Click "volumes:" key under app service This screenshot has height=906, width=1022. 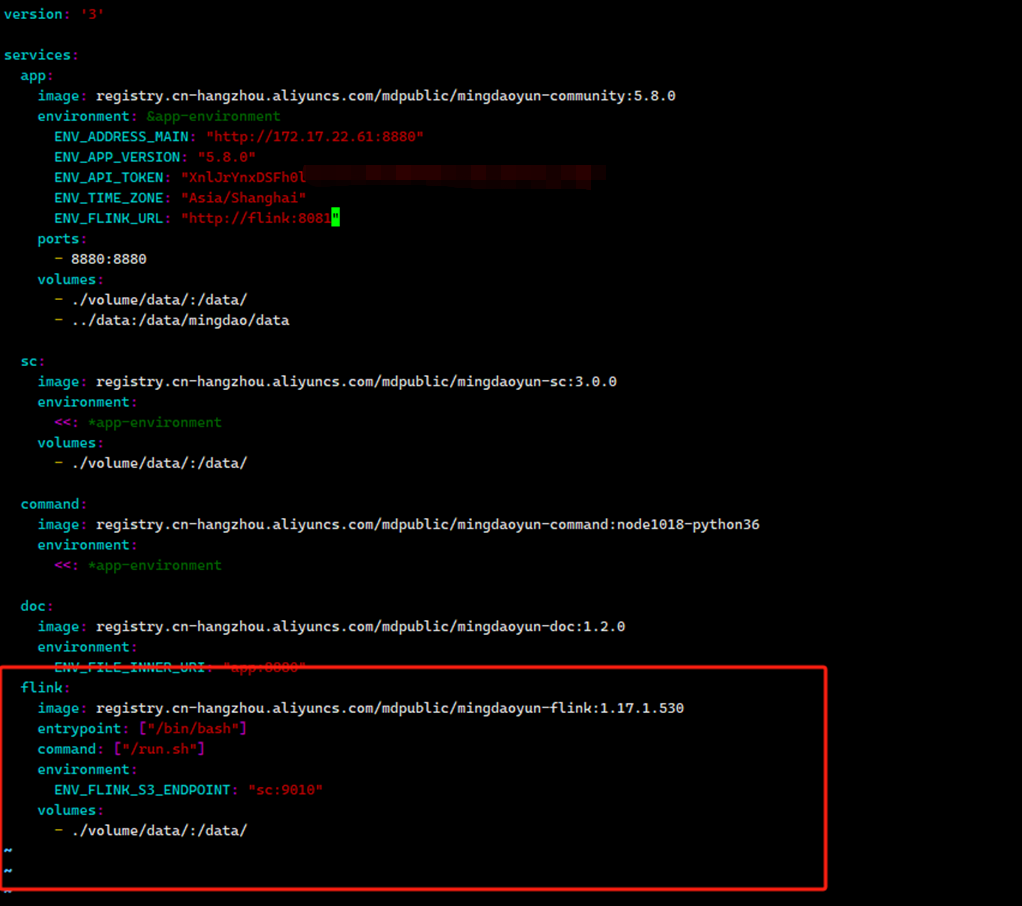[x=70, y=280]
